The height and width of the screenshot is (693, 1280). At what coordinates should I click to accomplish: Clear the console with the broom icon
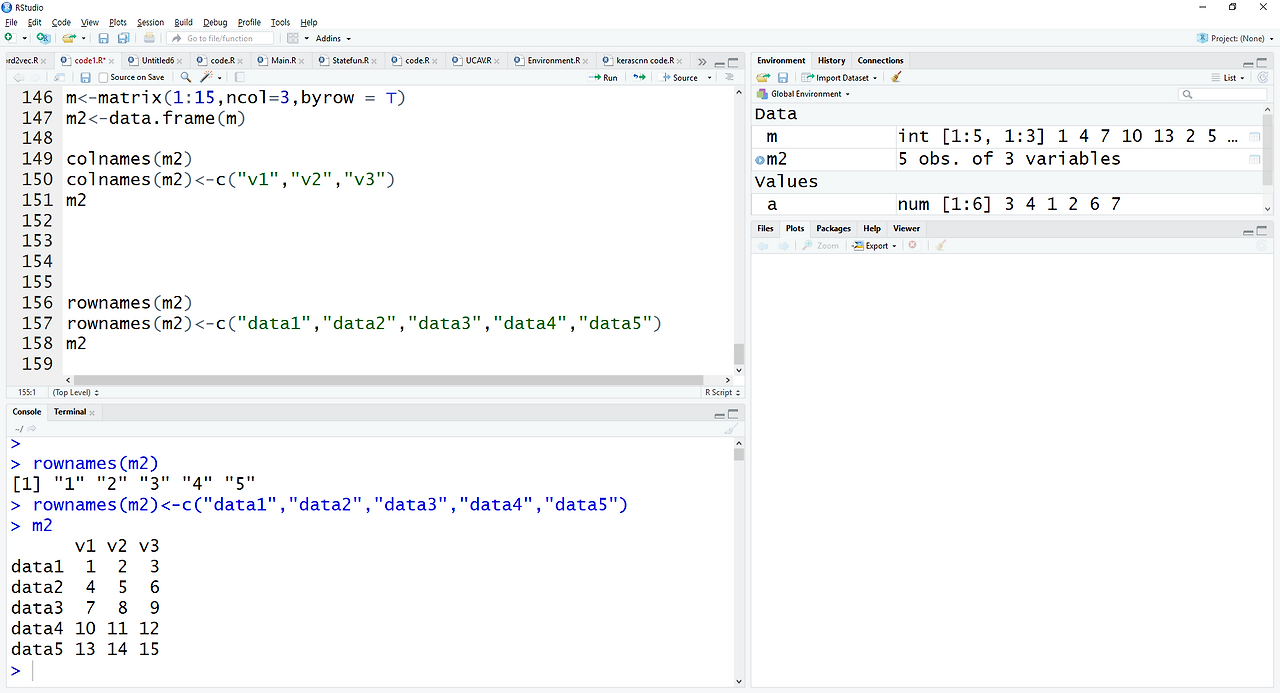tap(731, 428)
